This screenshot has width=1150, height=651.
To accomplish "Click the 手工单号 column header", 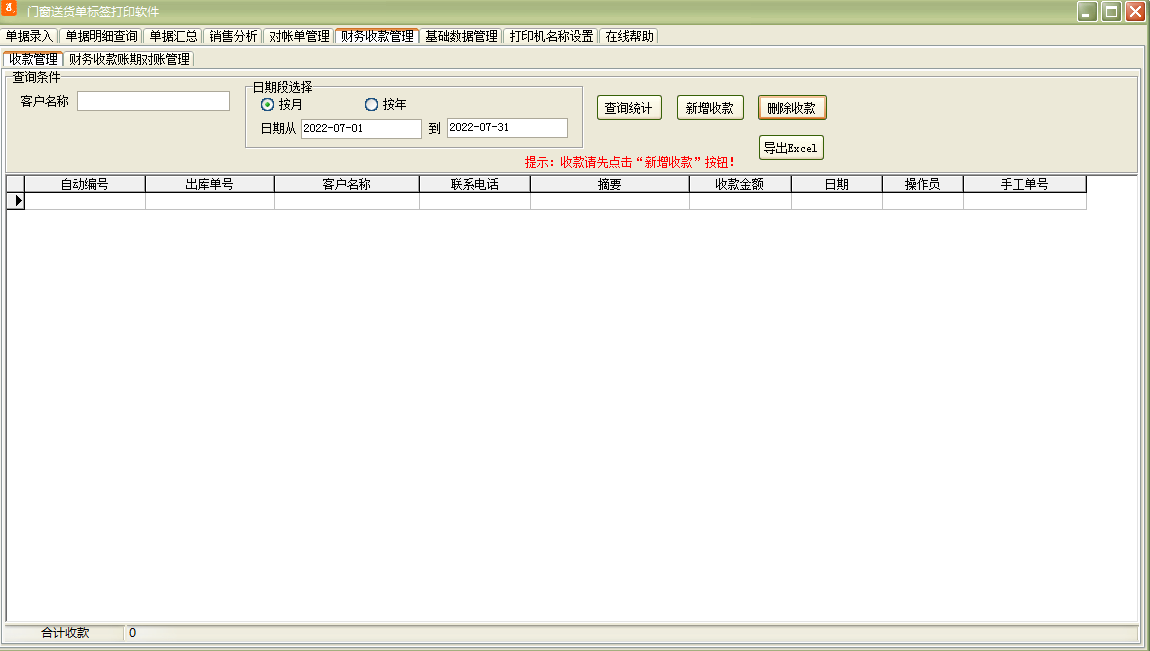I will coord(1025,184).
